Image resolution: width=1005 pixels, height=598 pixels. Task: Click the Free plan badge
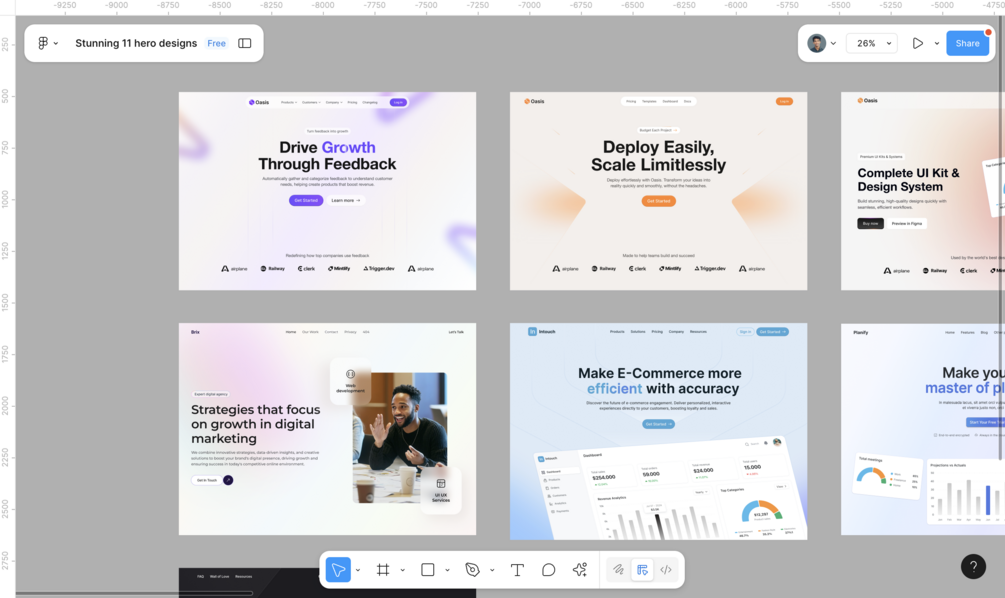point(216,43)
